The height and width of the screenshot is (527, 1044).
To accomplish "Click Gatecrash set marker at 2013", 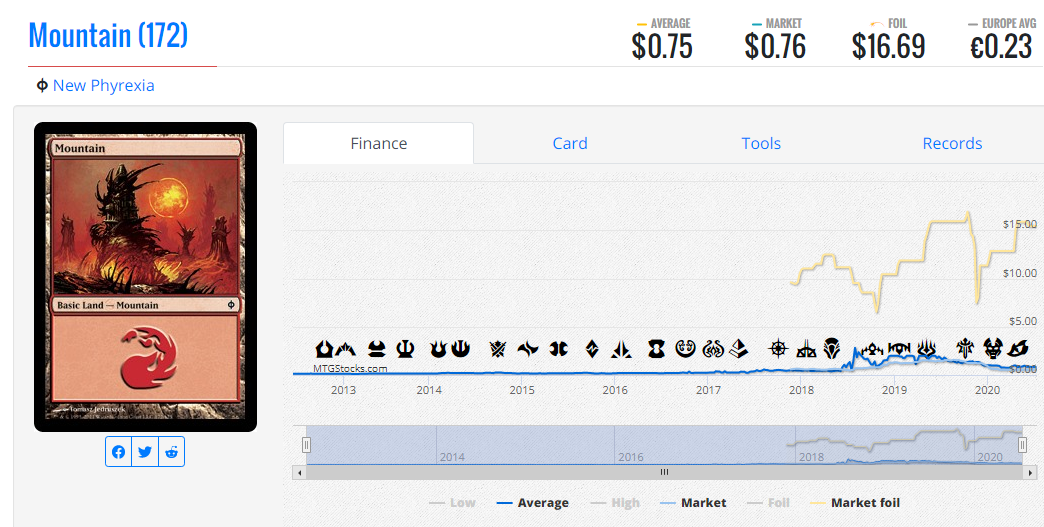I will [345, 348].
